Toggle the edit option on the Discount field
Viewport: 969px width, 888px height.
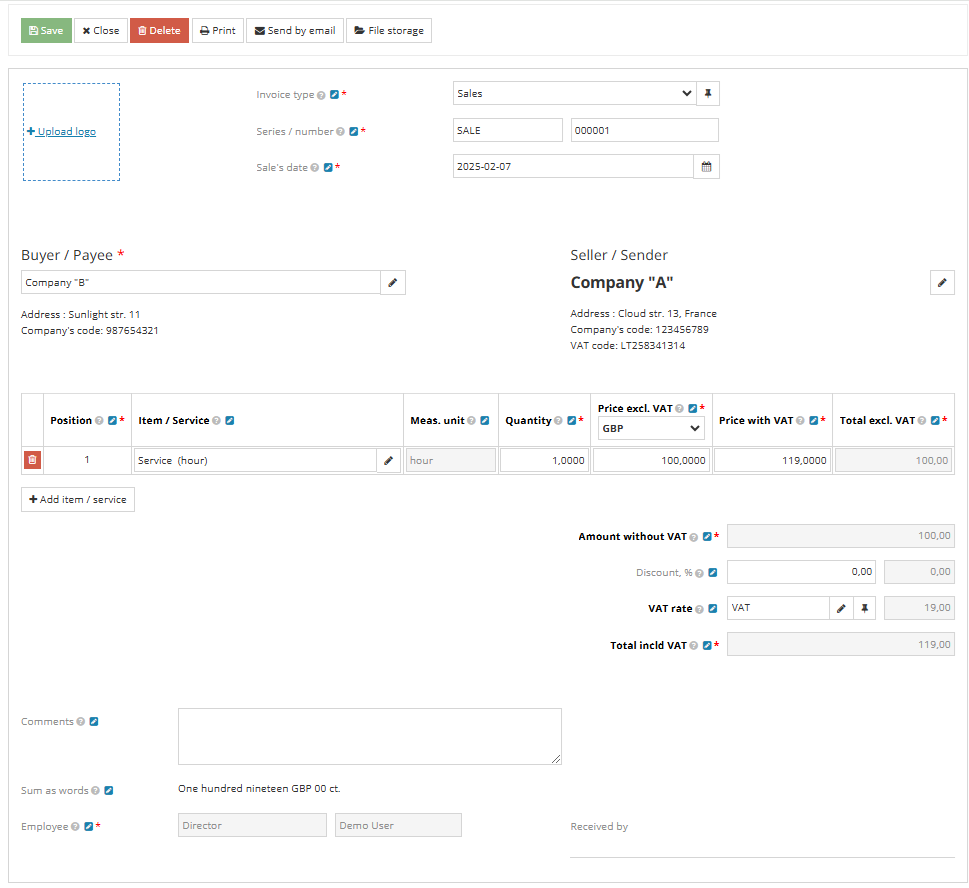710,571
